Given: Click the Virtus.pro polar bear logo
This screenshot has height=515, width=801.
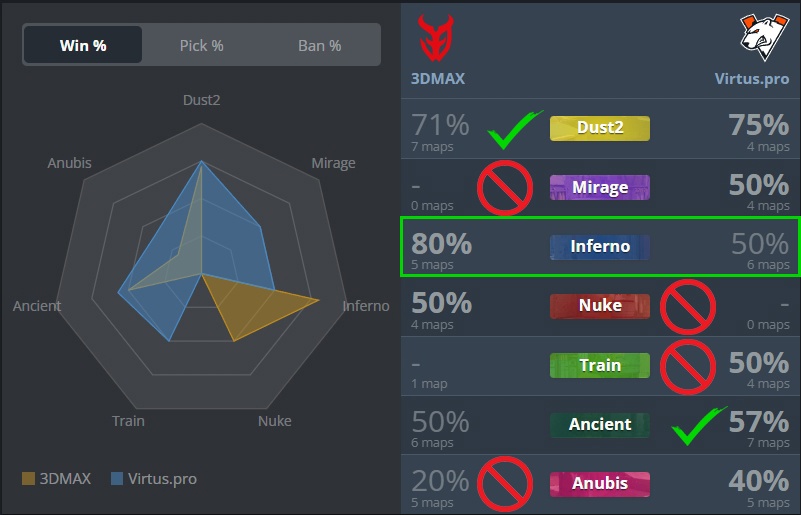Looking at the screenshot, I should click(x=764, y=37).
